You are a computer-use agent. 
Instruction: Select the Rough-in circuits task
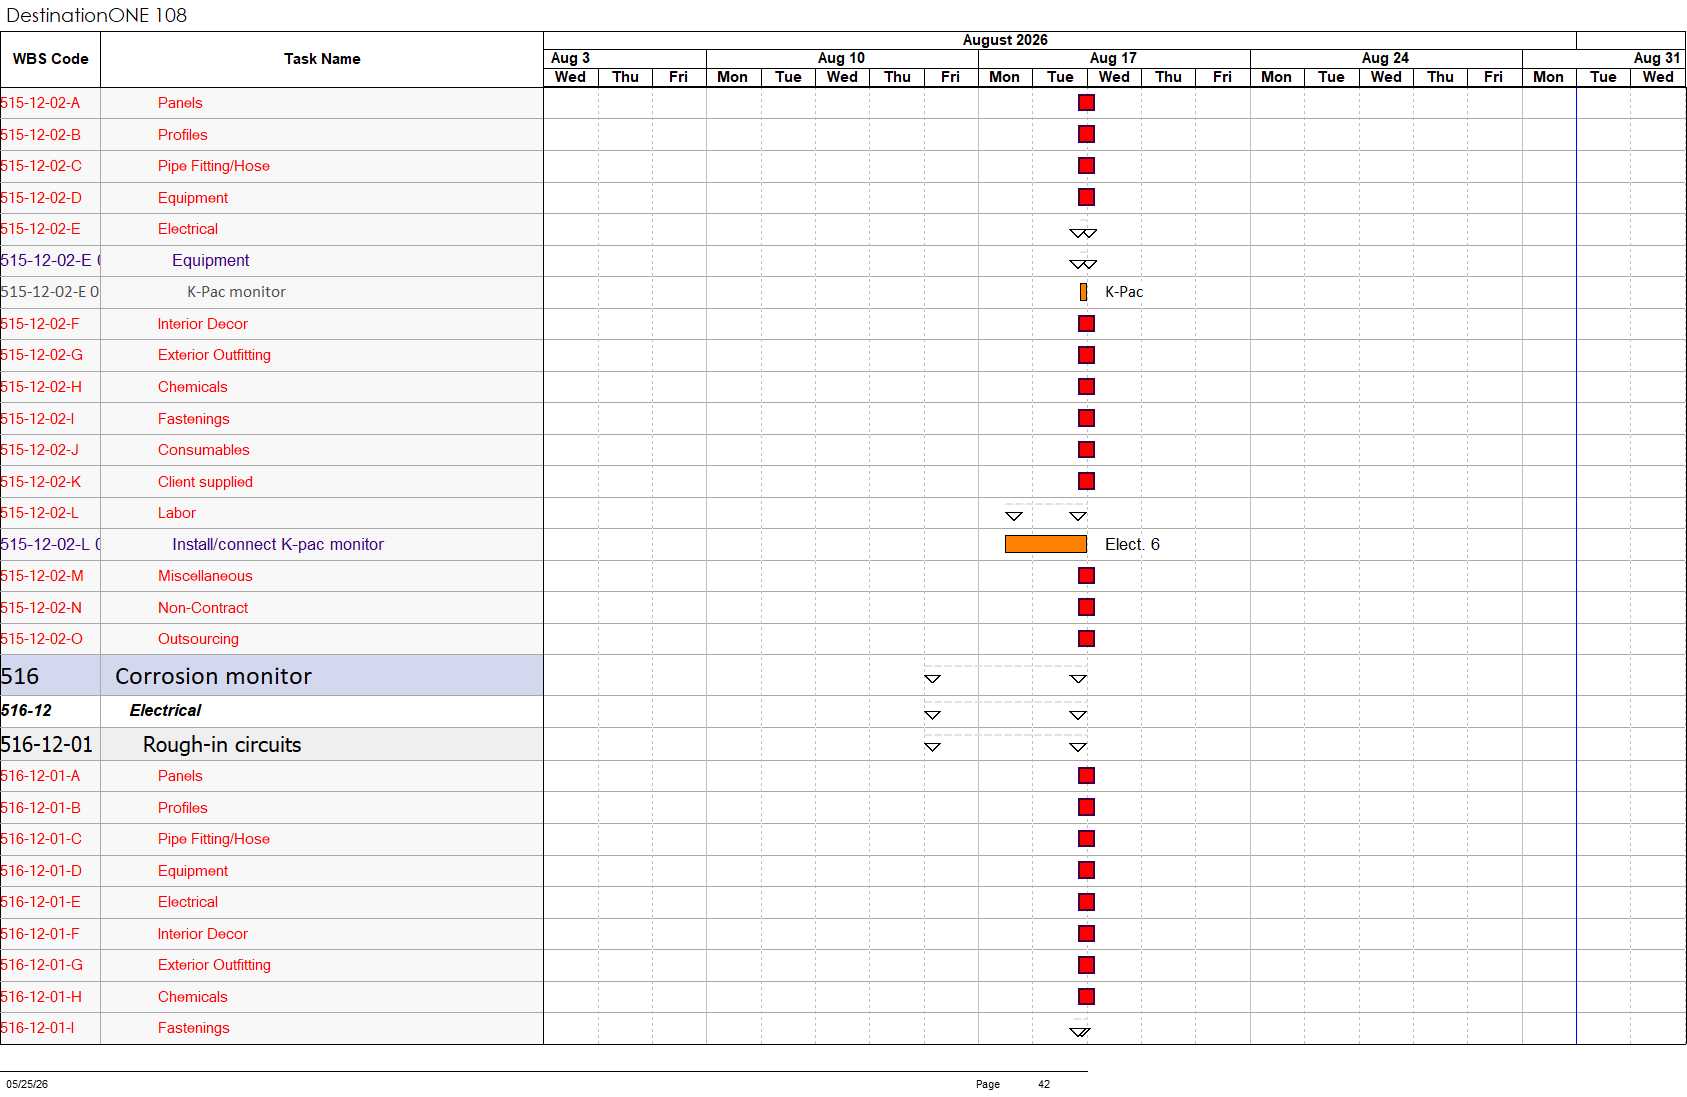222,745
